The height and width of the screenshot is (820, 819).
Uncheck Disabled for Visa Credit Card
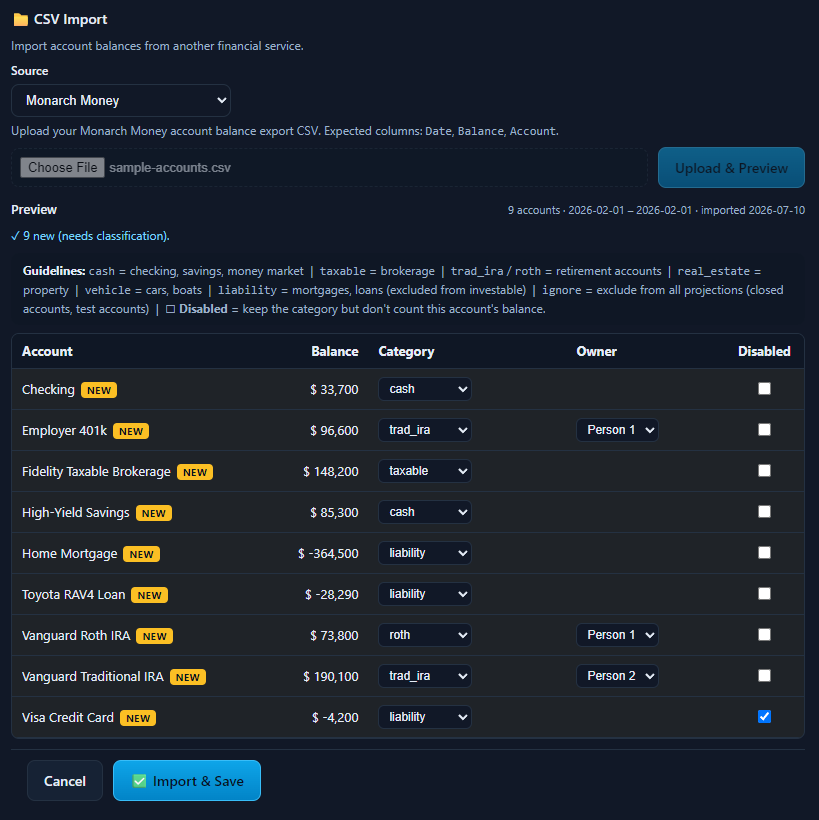click(764, 716)
